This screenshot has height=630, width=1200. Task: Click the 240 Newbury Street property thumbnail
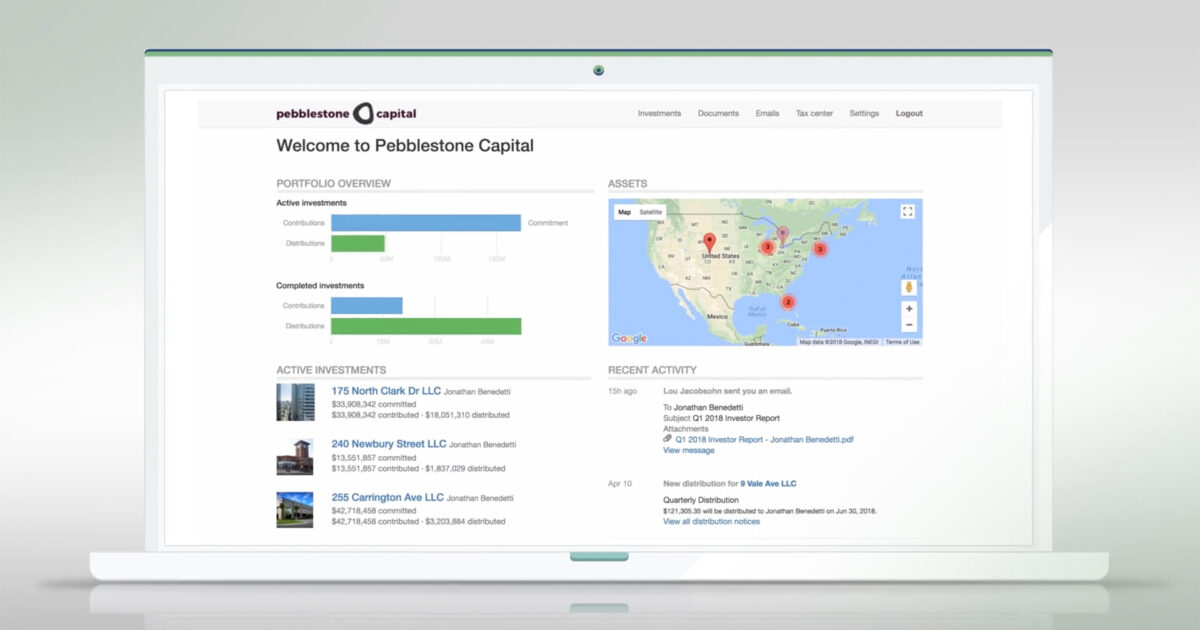point(295,457)
